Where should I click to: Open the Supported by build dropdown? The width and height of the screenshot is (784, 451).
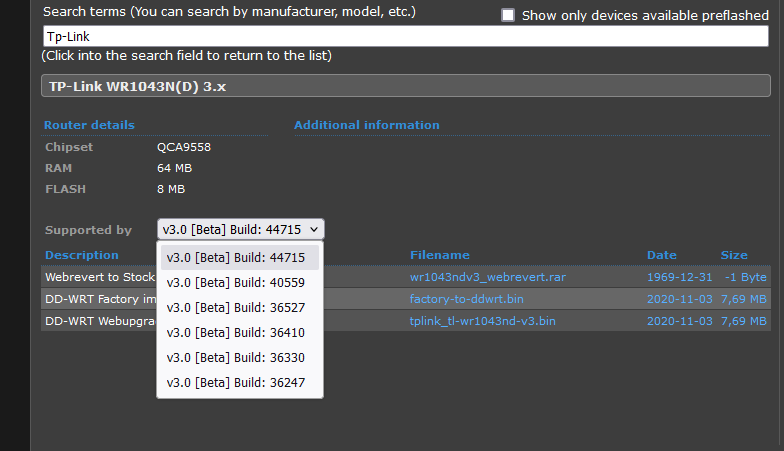click(240, 230)
